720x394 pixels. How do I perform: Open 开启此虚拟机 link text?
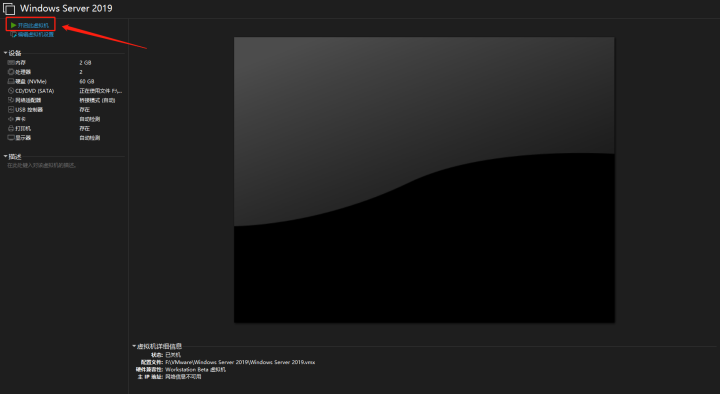pyautogui.click(x=33, y=25)
